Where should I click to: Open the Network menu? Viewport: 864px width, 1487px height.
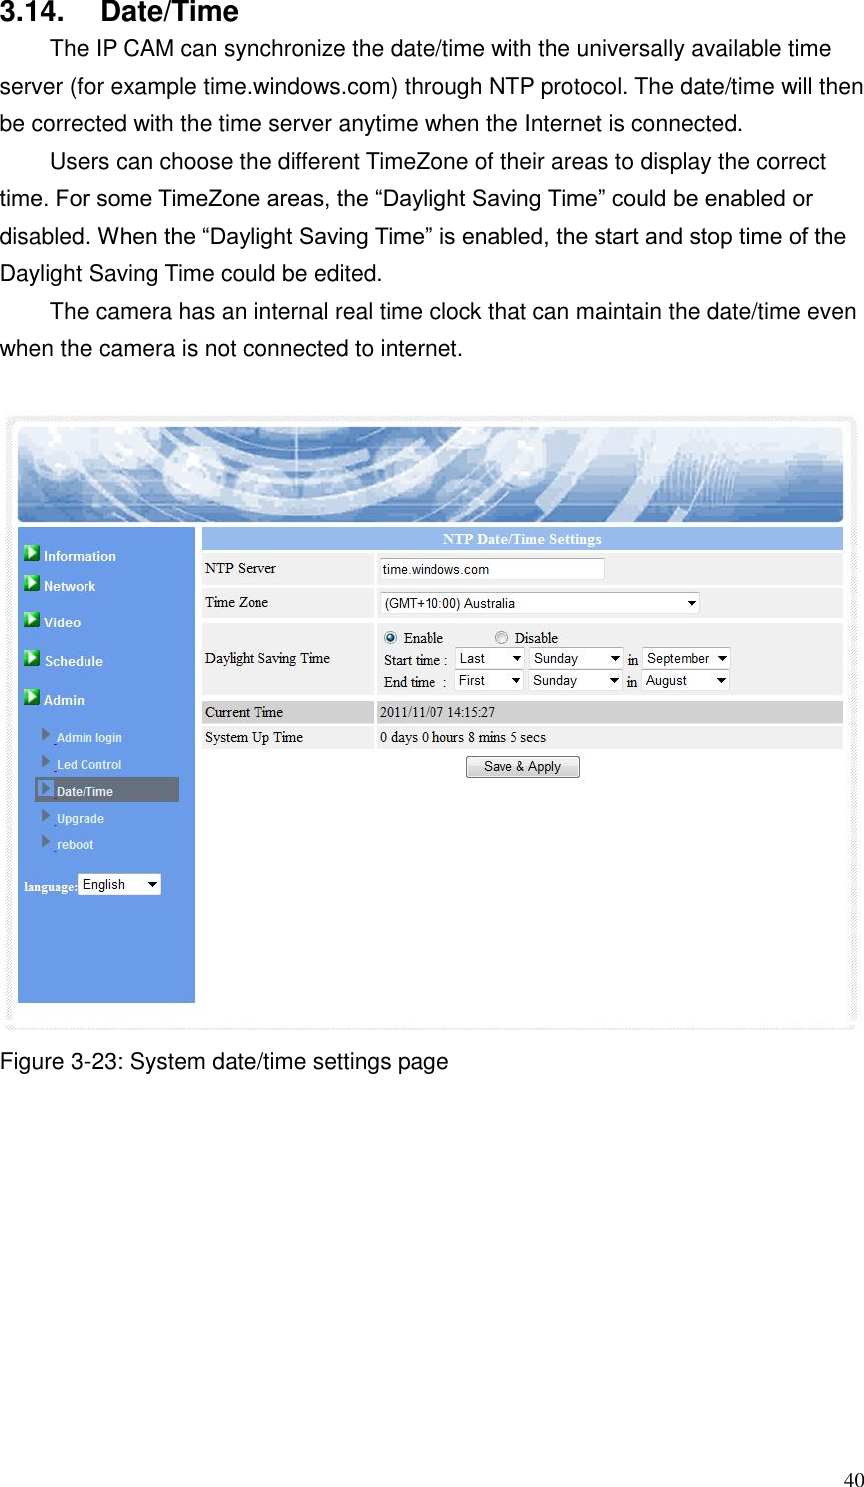coord(70,587)
